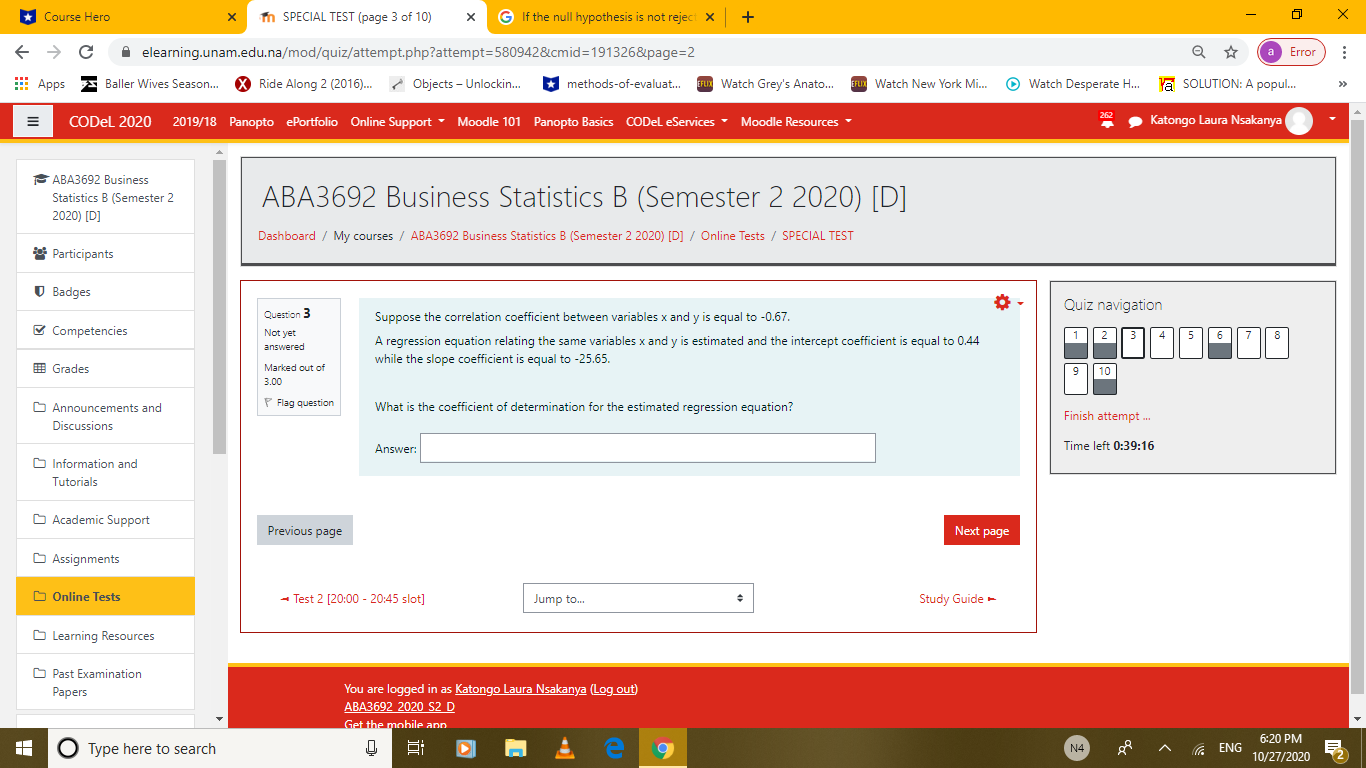
Task: Jump to quiz question 10
Action: click(1105, 379)
